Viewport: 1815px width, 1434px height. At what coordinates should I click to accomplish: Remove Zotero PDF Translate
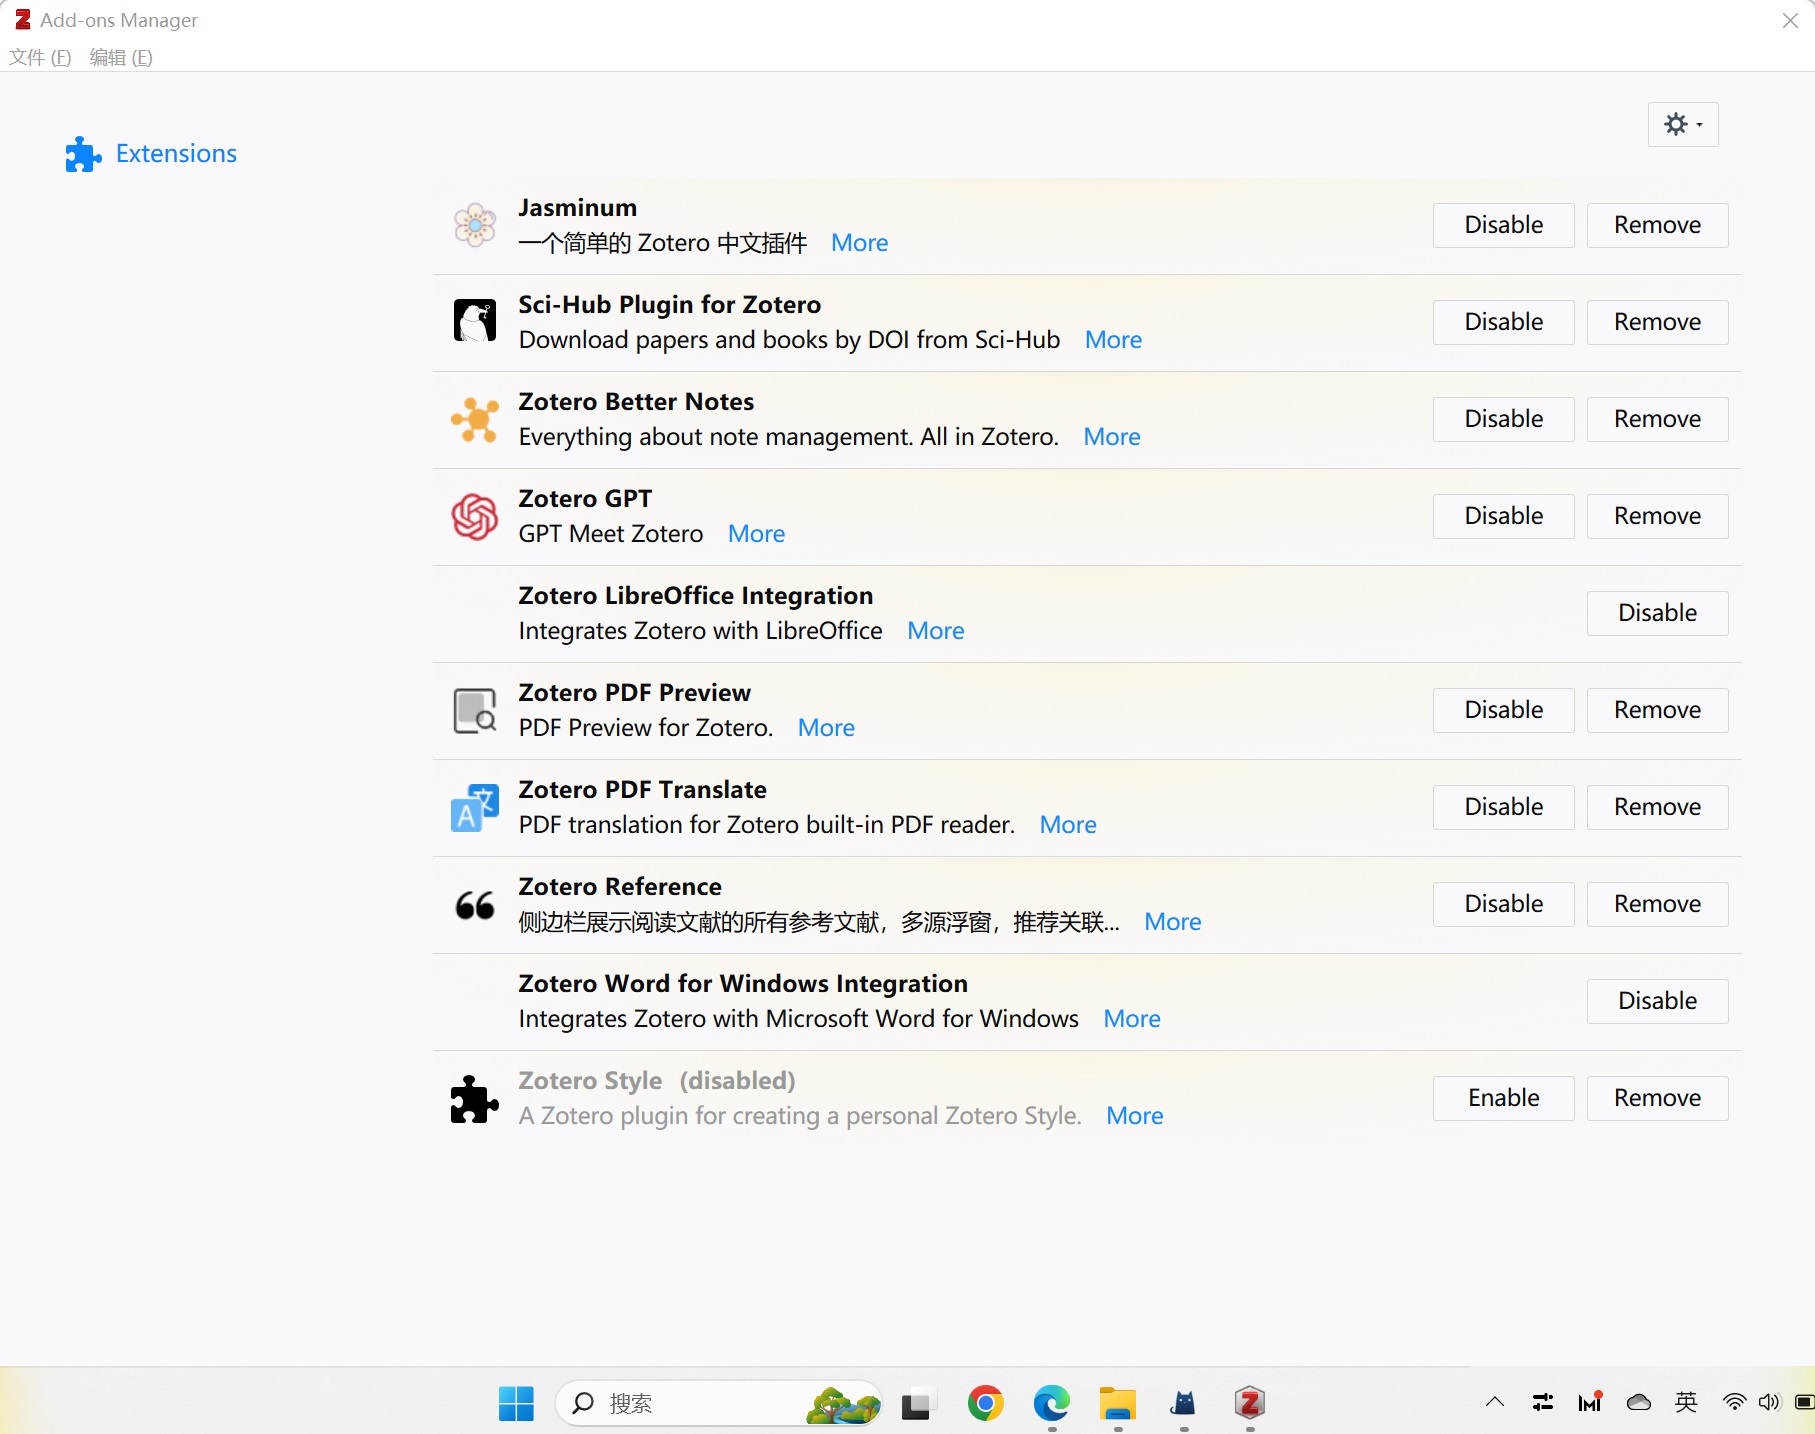[x=1657, y=807]
